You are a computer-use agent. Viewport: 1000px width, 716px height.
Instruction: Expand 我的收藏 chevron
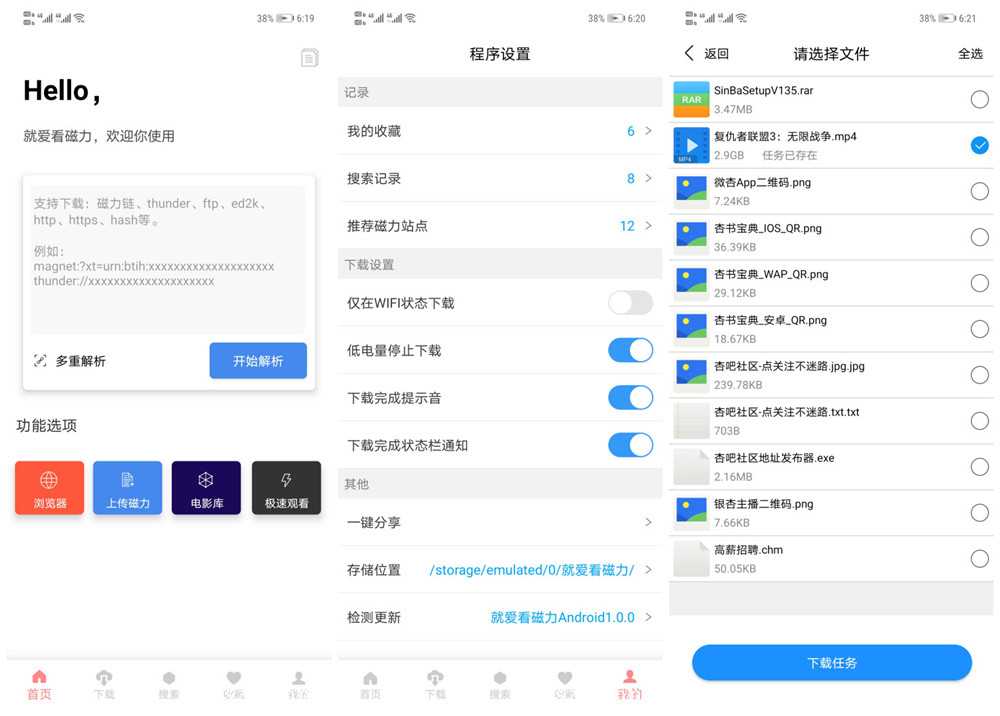tap(648, 131)
